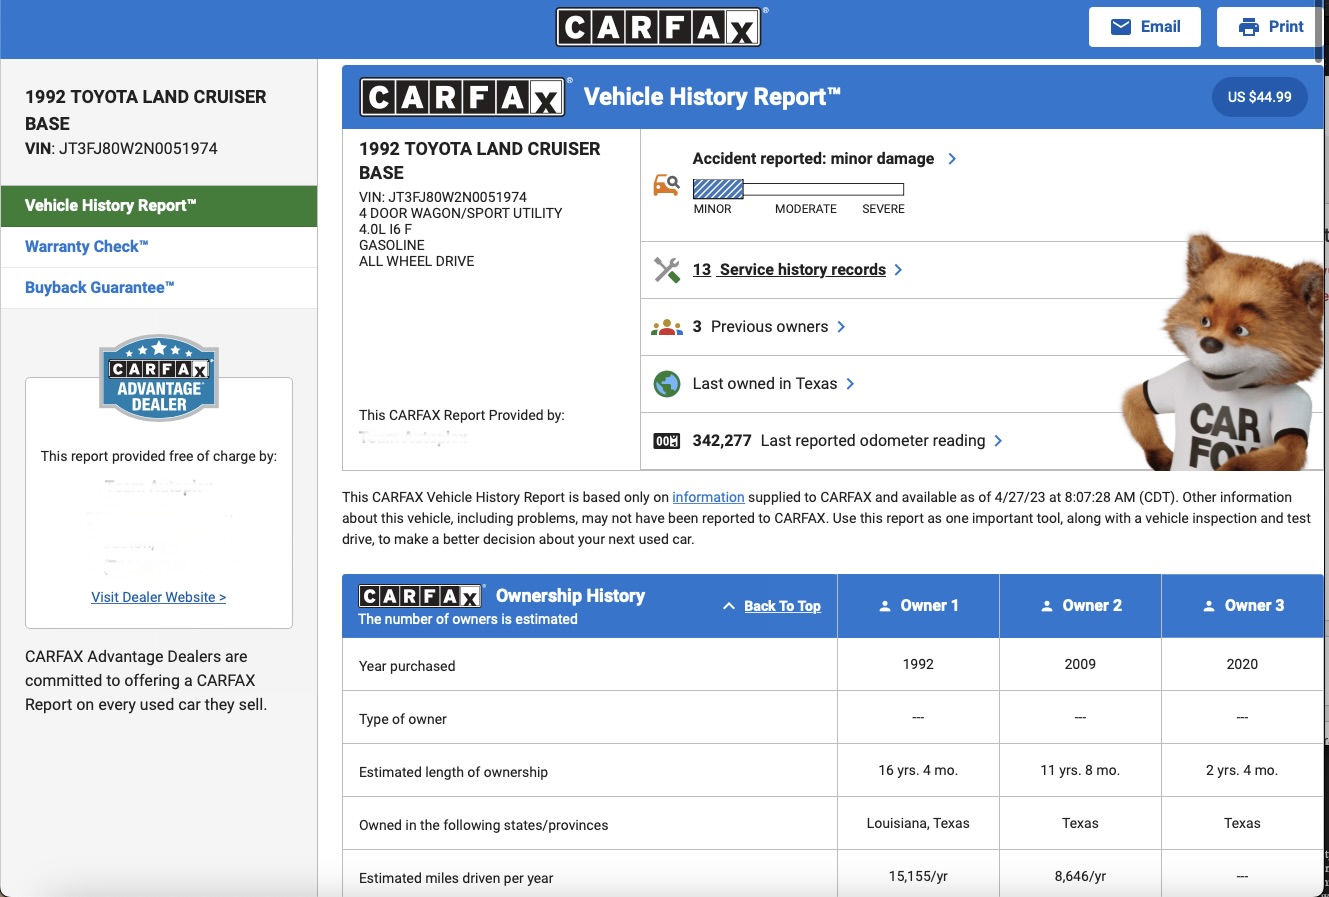Open the Visit Dealer Website link
This screenshot has height=897, width=1329.
click(158, 597)
